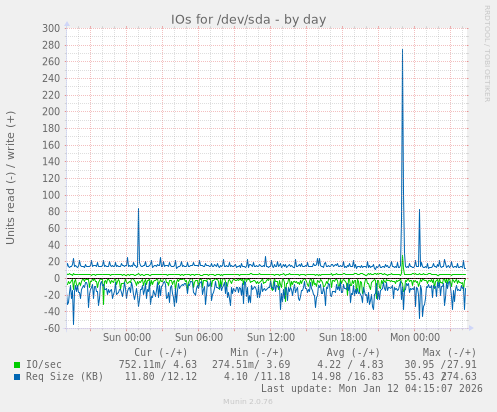Click Req Size max value '55.43 /274.63'
This screenshot has width=497, height=412.
pyautogui.click(x=440, y=377)
